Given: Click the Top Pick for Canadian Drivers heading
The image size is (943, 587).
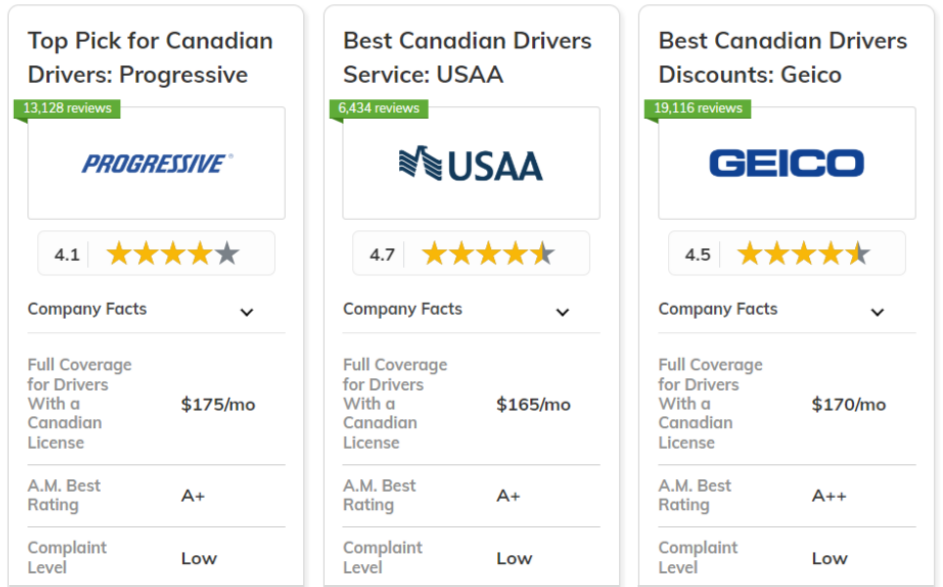Looking at the screenshot, I should (150, 58).
